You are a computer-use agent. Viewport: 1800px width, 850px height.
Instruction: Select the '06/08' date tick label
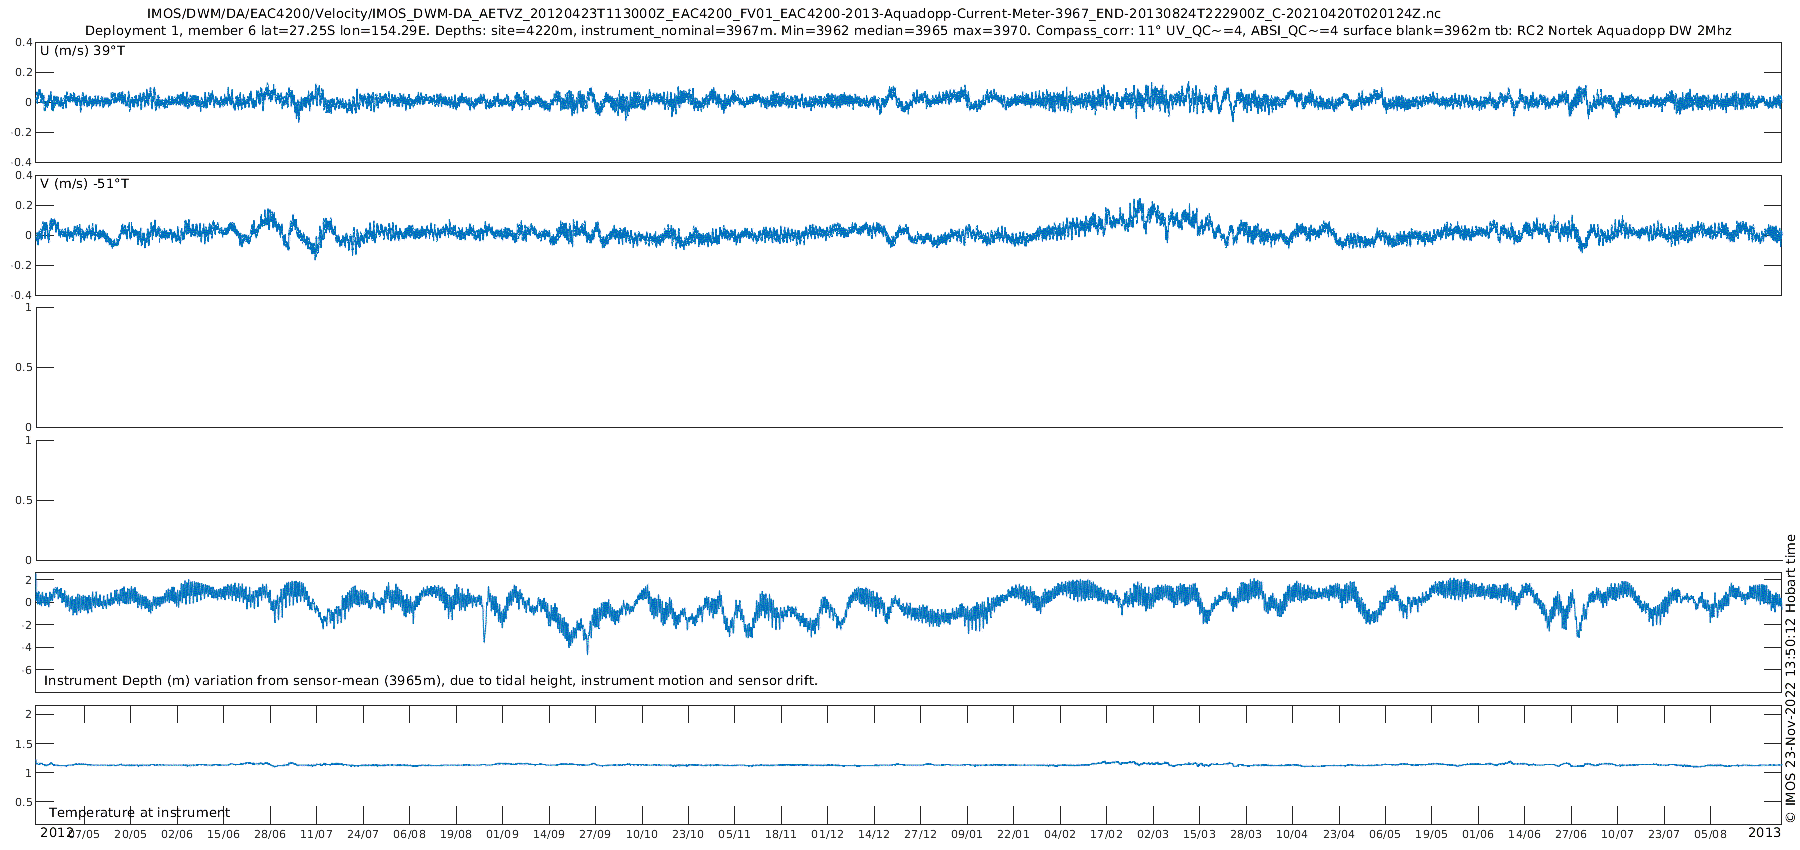point(409,834)
